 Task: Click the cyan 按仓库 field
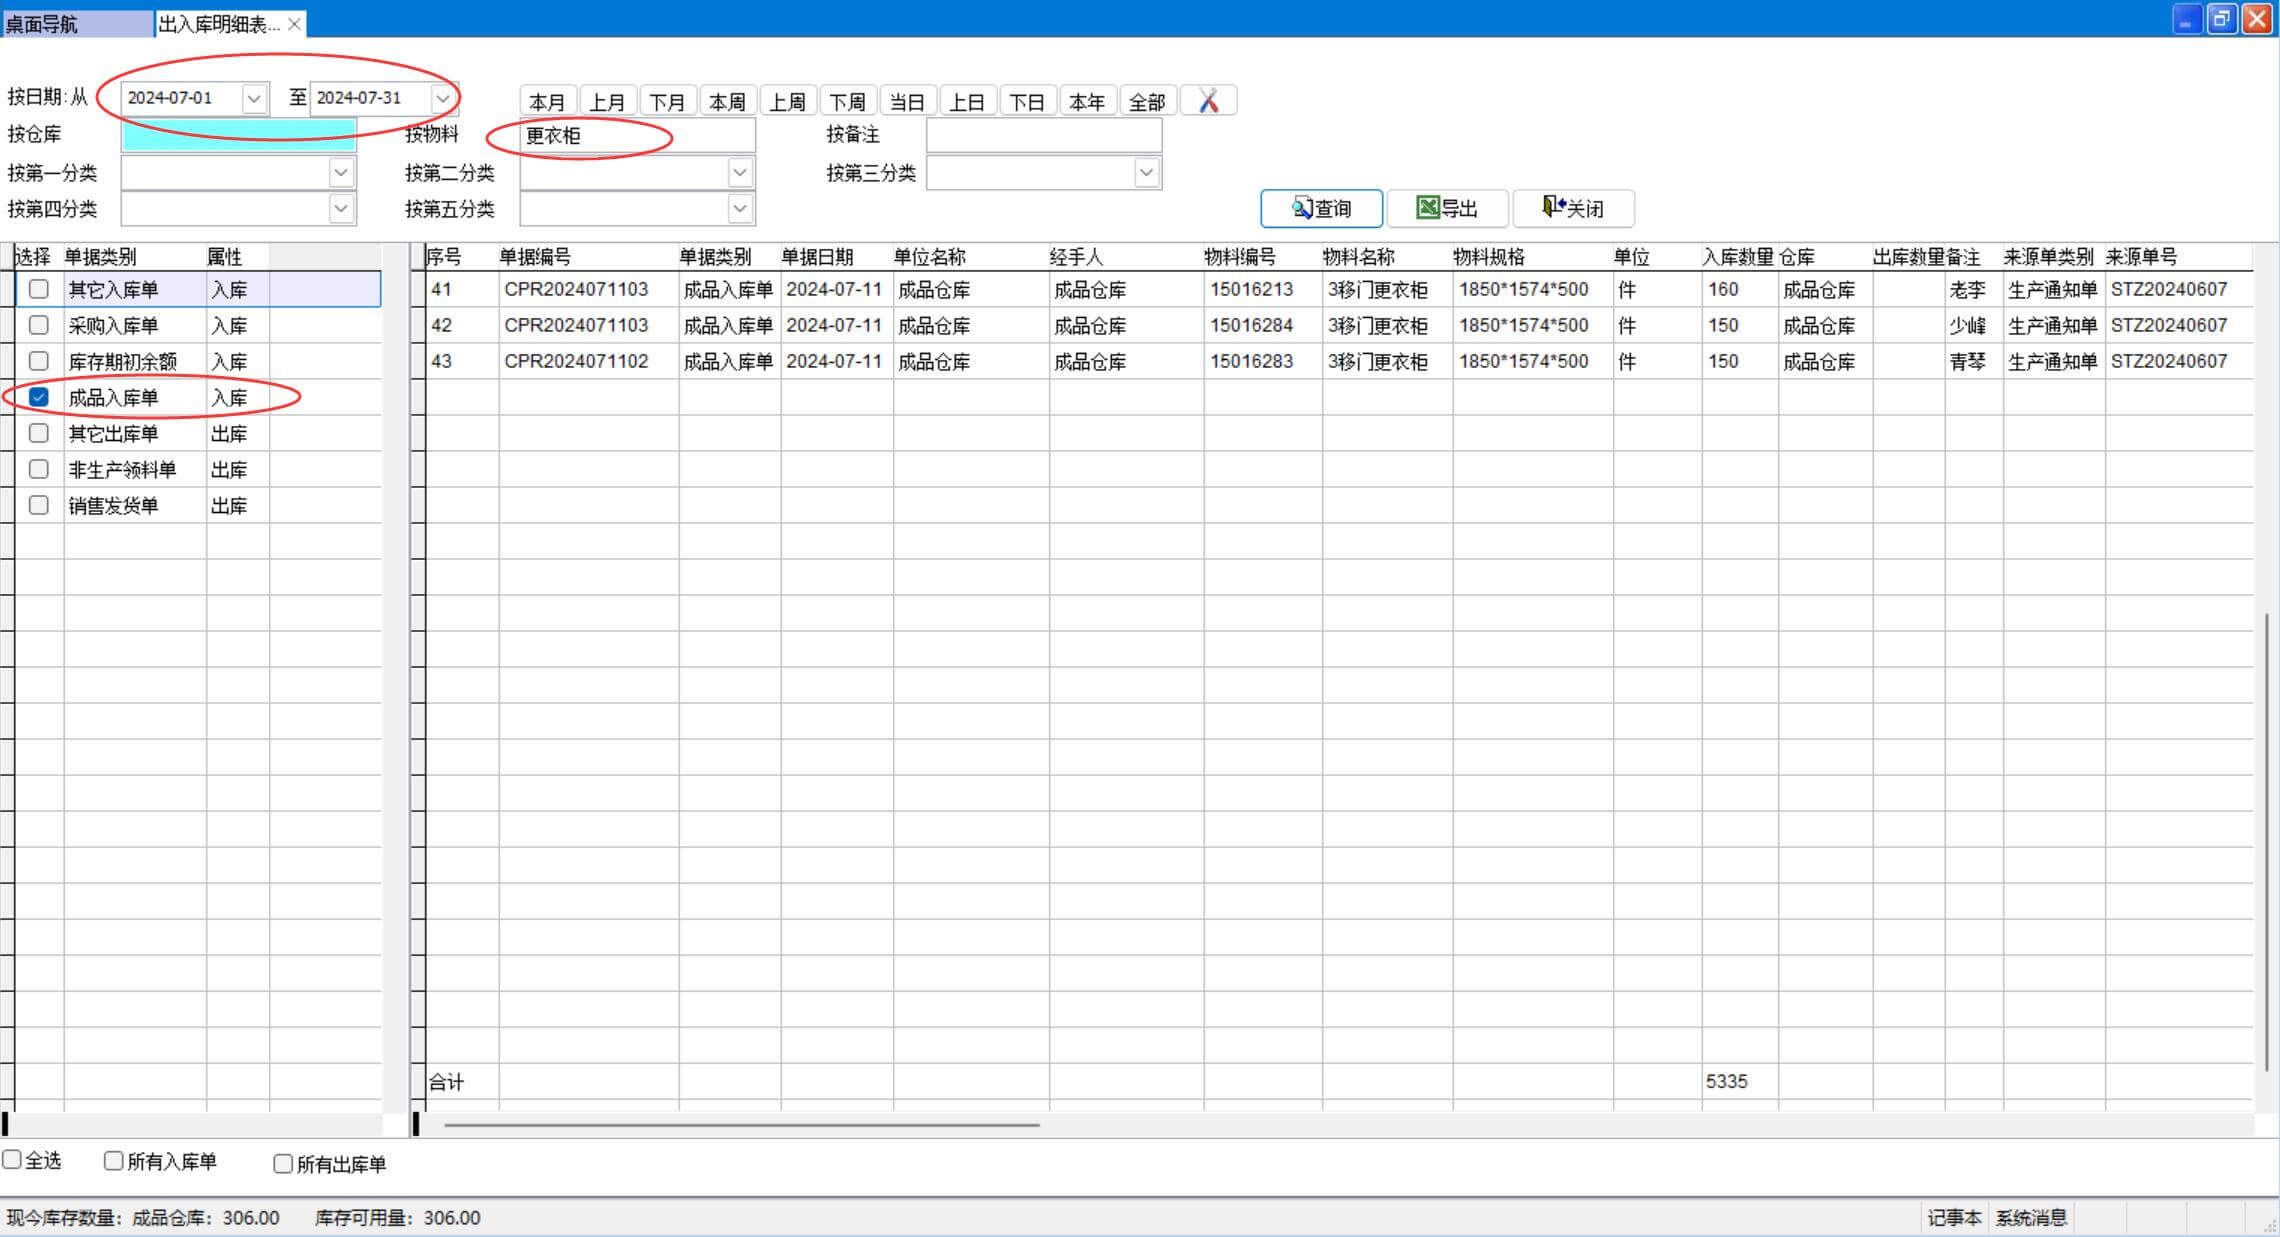[238, 134]
